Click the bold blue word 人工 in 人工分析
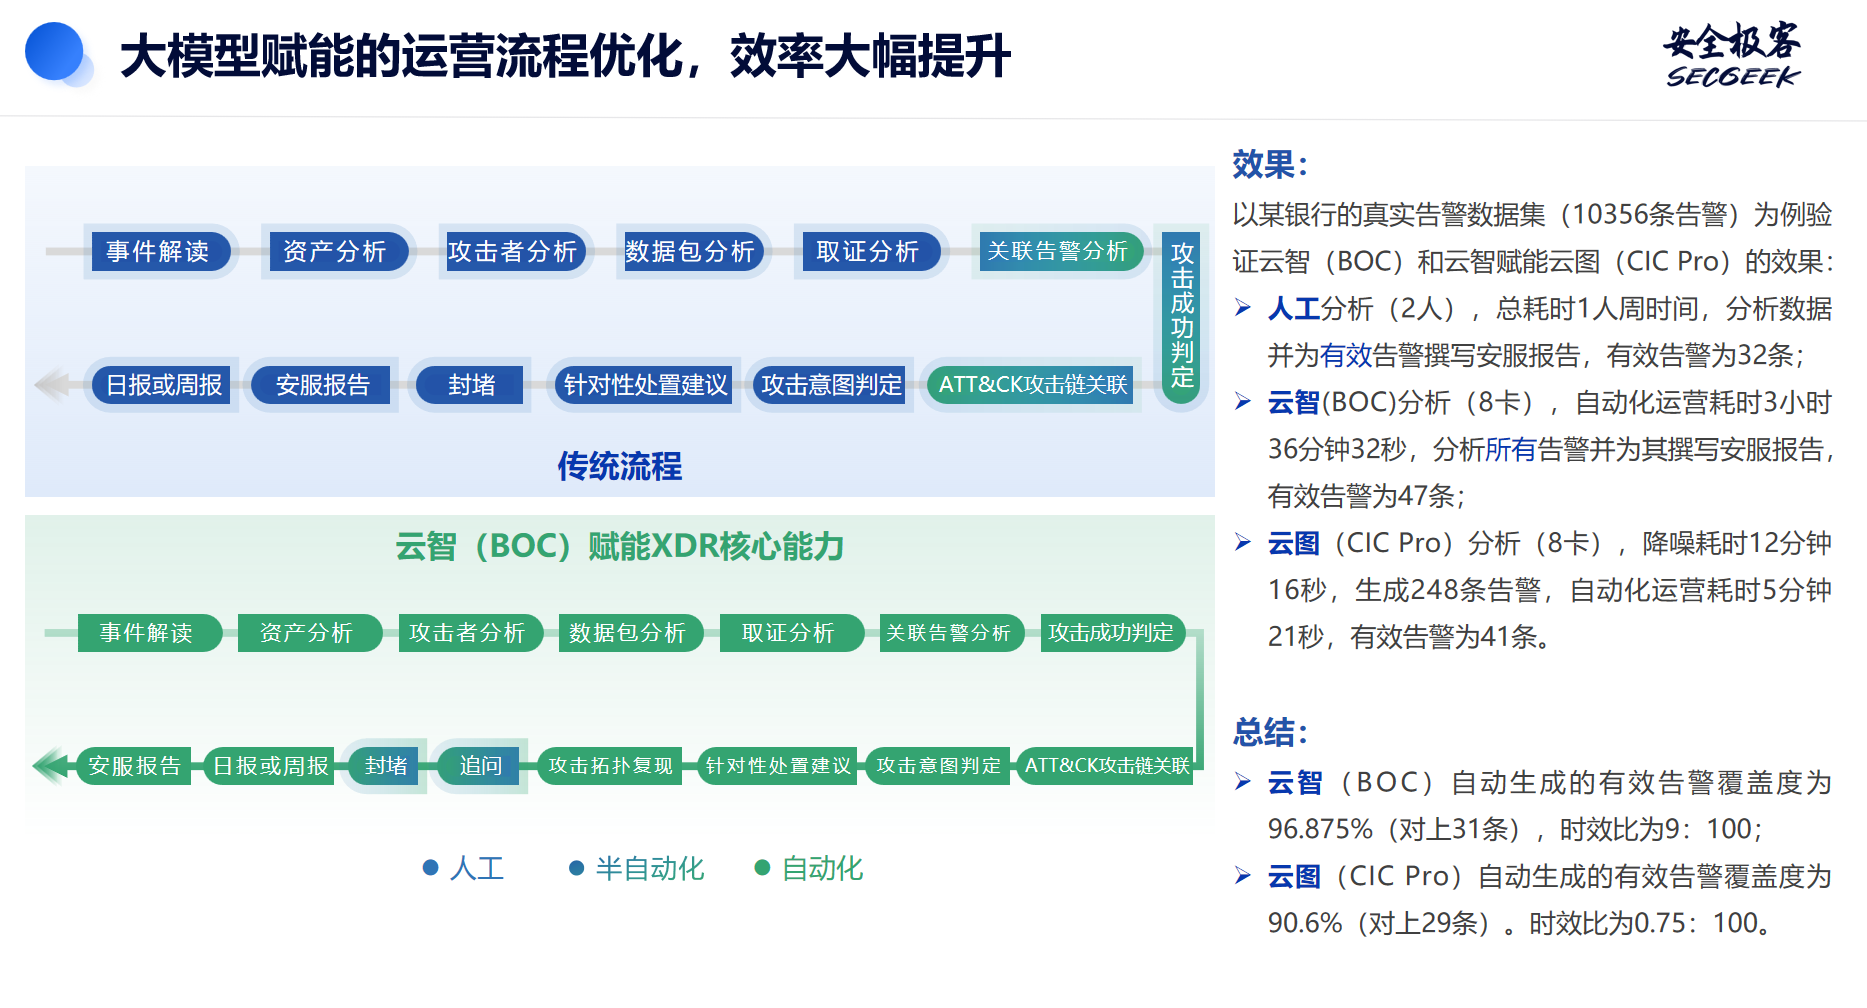 pyautogui.click(x=1294, y=308)
